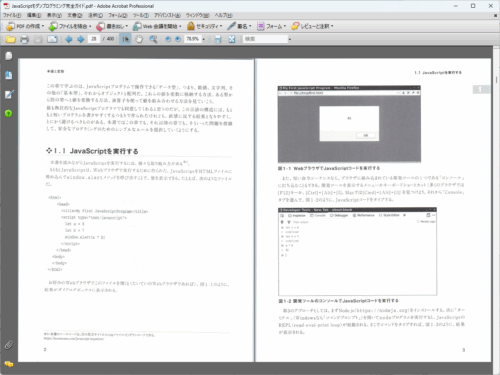
Task: Click the page number field showing 28
Action: (x=94, y=39)
